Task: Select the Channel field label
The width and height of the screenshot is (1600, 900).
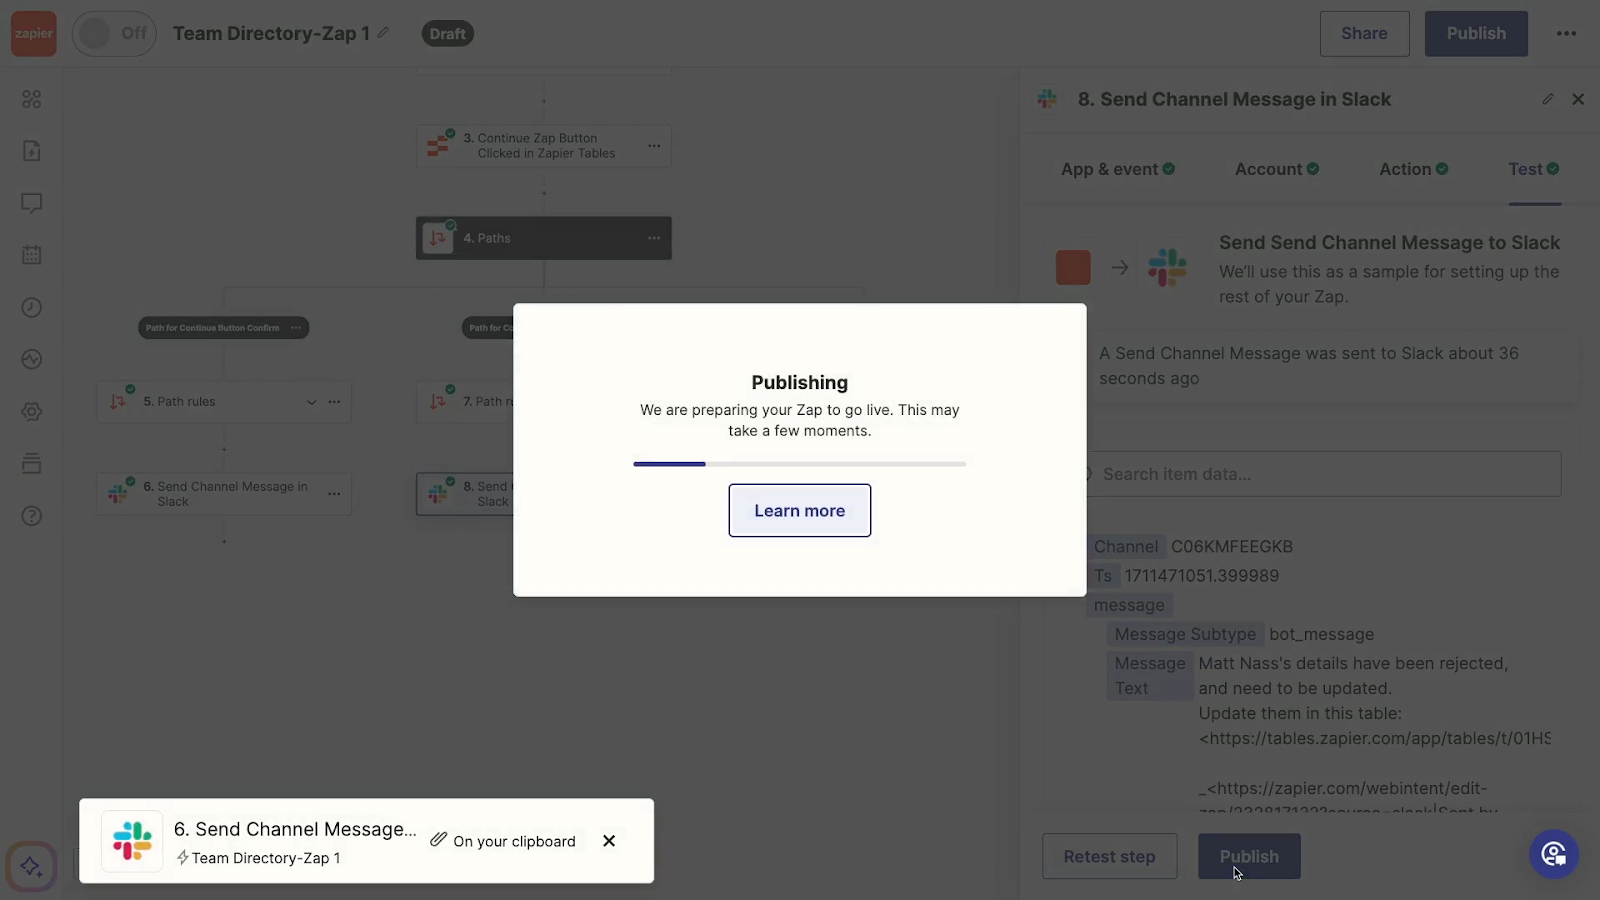Action: 1126,547
